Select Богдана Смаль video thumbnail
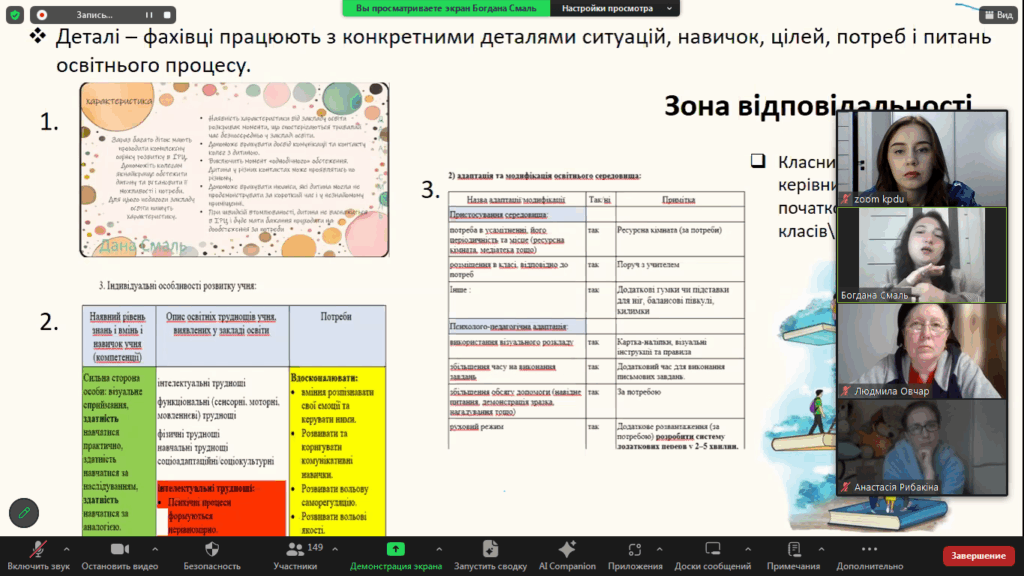This screenshot has height=576, width=1024. pos(922,254)
